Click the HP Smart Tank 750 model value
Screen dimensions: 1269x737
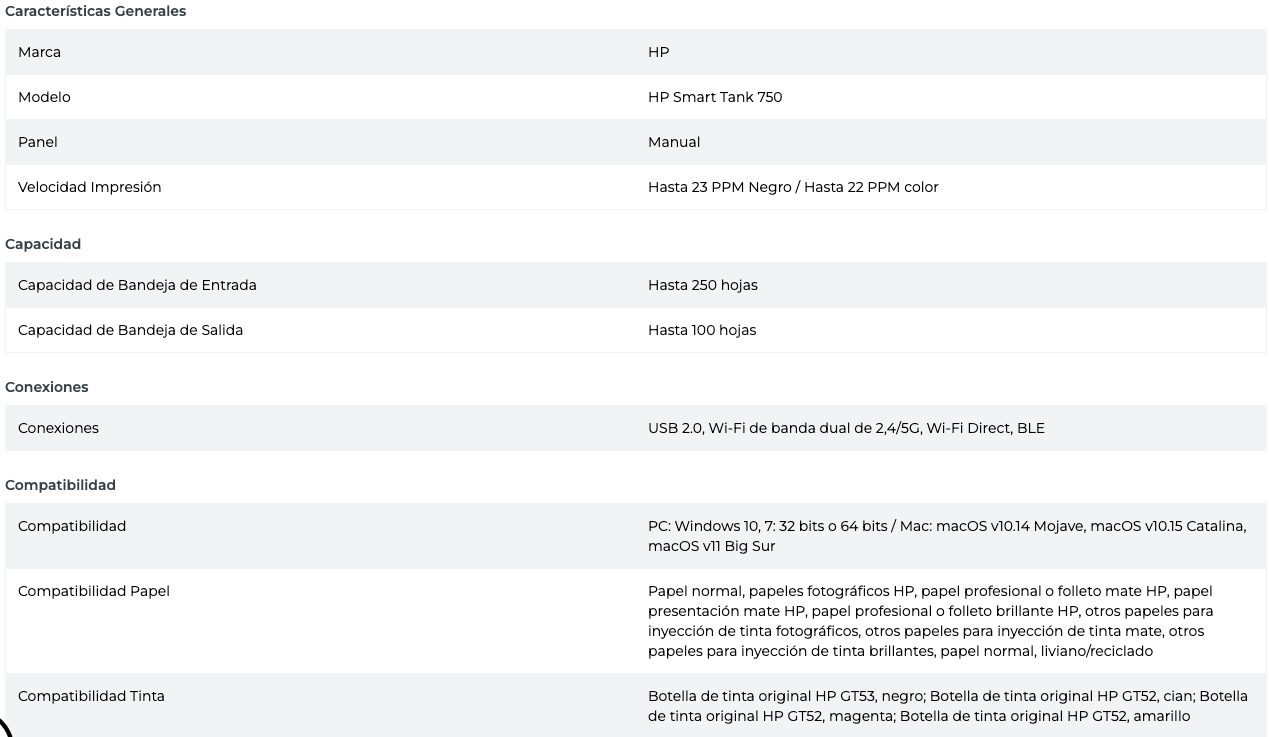pyautogui.click(x=714, y=97)
